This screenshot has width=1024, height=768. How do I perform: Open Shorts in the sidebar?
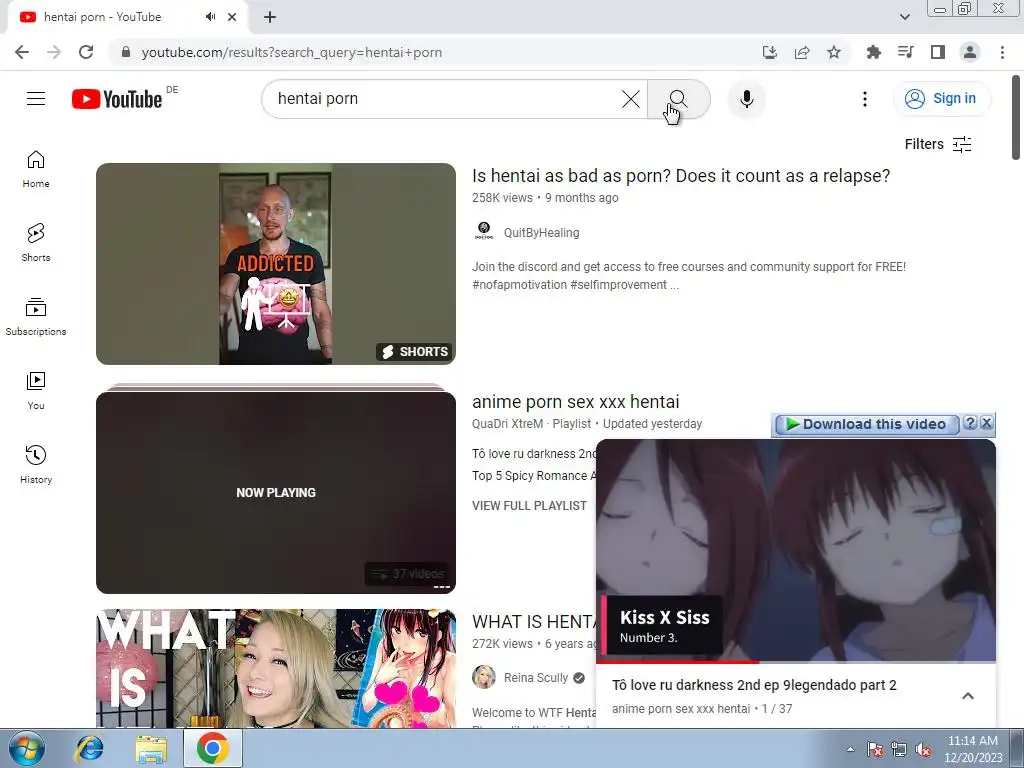(x=36, y=243)
